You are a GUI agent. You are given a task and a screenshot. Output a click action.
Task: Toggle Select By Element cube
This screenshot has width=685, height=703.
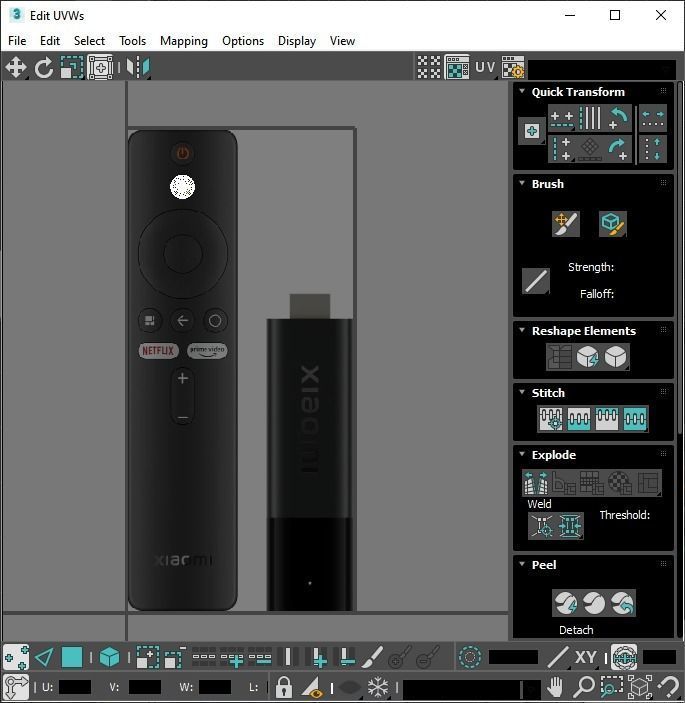click(x=109, y=658)
